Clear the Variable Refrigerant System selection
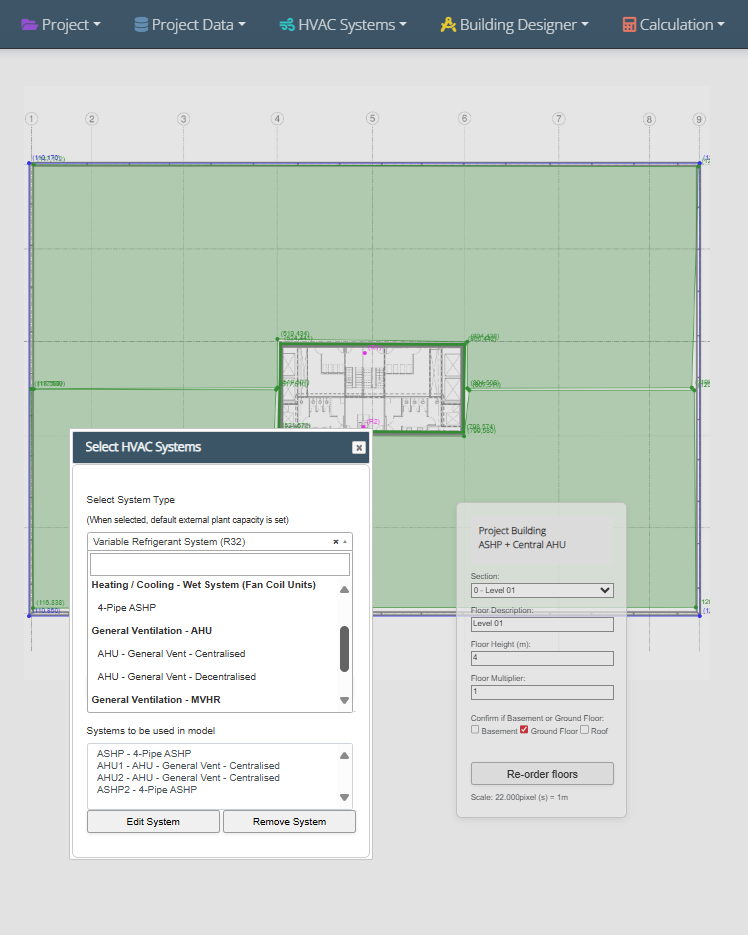 [x=336, y=541]
